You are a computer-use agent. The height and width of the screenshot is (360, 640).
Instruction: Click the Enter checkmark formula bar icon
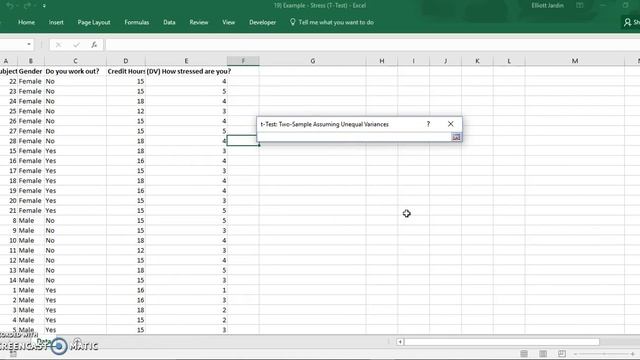(76, 44)
